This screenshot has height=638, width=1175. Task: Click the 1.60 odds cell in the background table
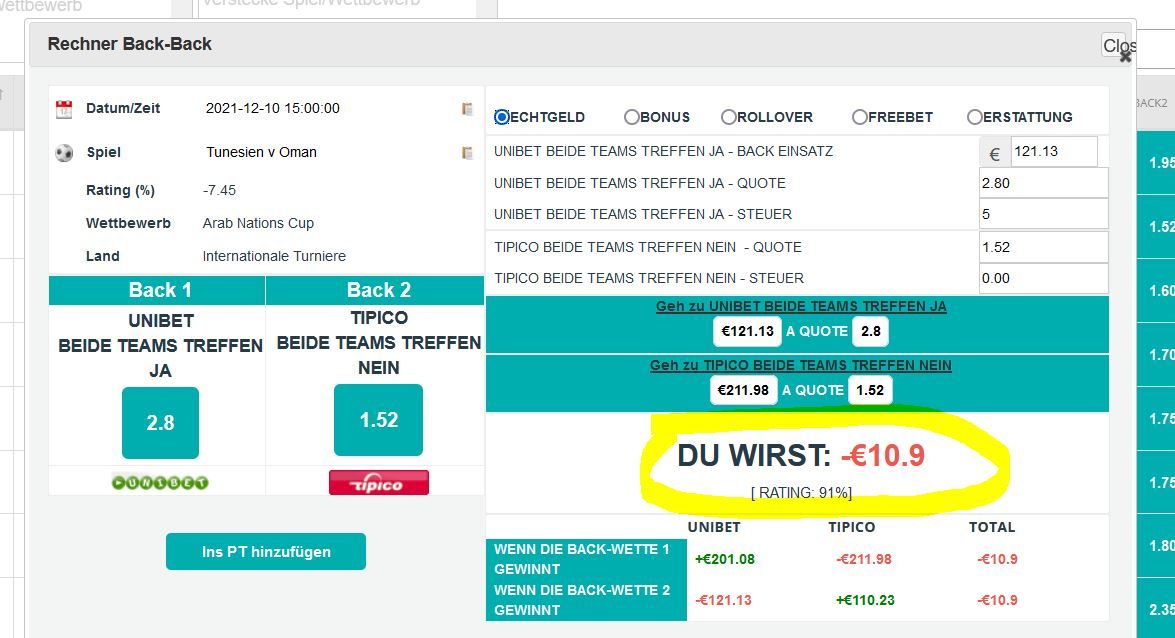(1156, 291)
